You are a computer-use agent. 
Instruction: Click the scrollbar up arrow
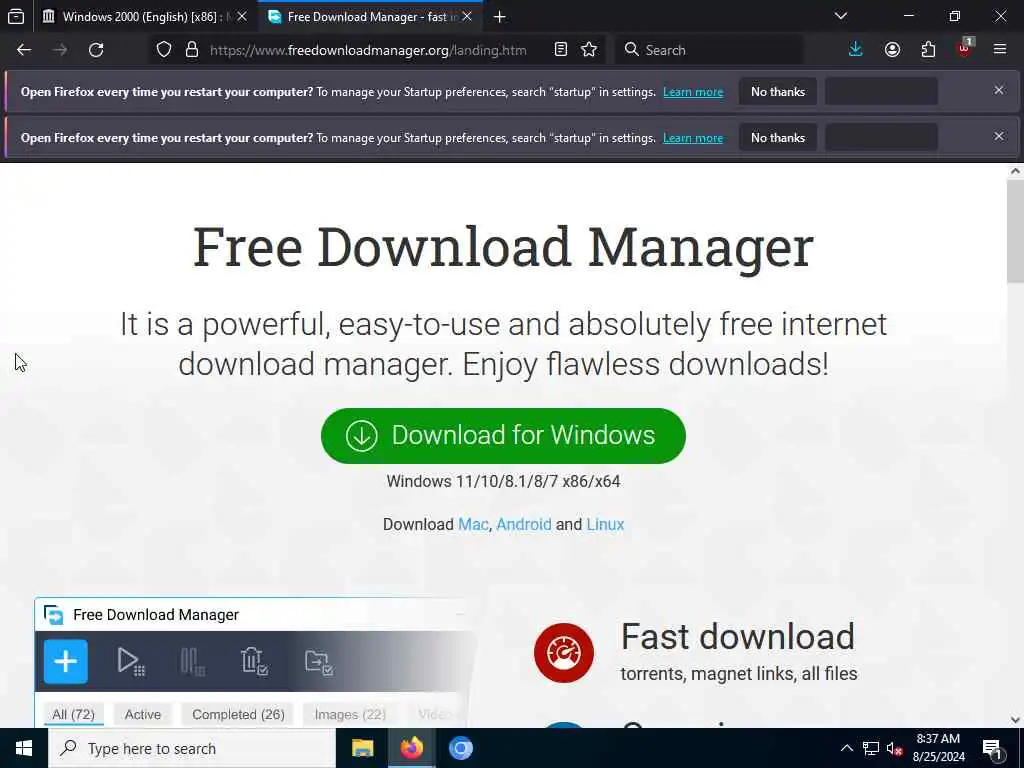1015,171
